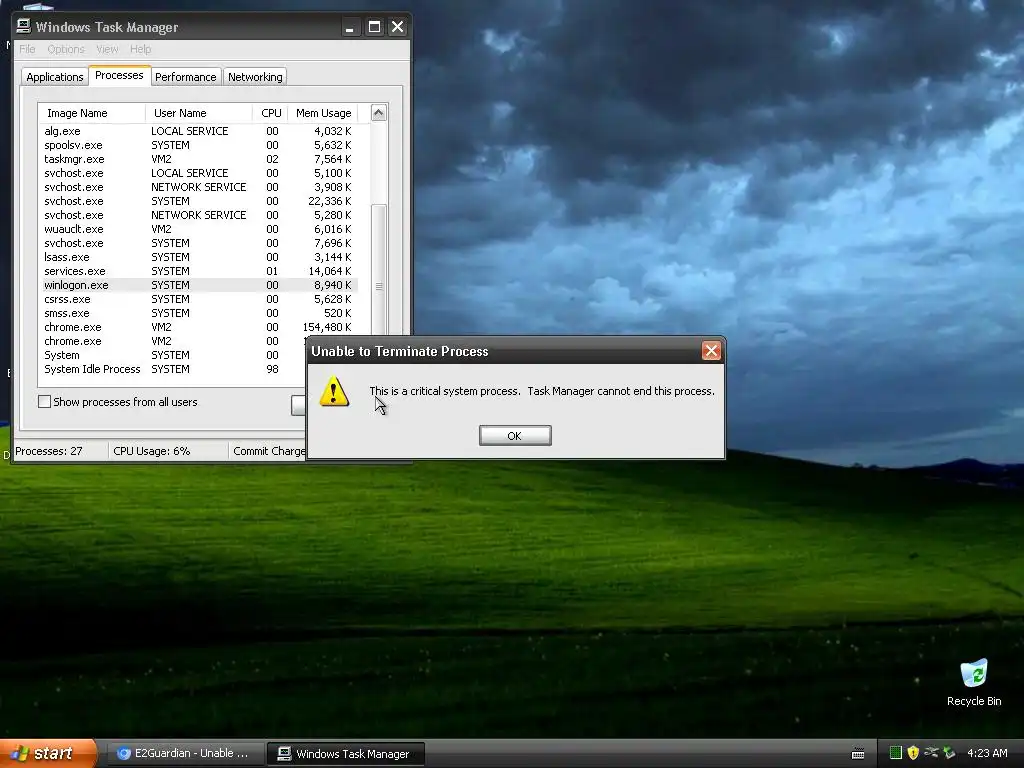Sort processes by Image Name column
Viewport: 1024px width, 768px height.
tap(91, 113)
